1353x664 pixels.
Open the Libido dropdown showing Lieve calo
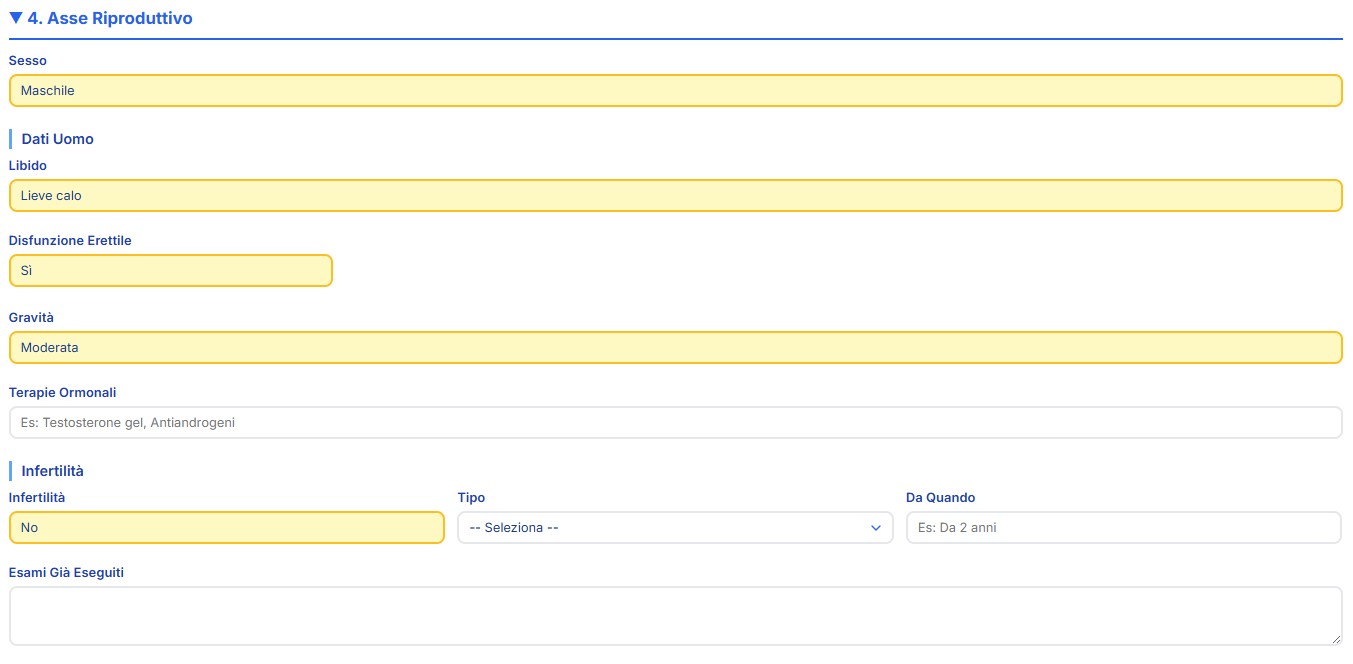pos(675,196)
